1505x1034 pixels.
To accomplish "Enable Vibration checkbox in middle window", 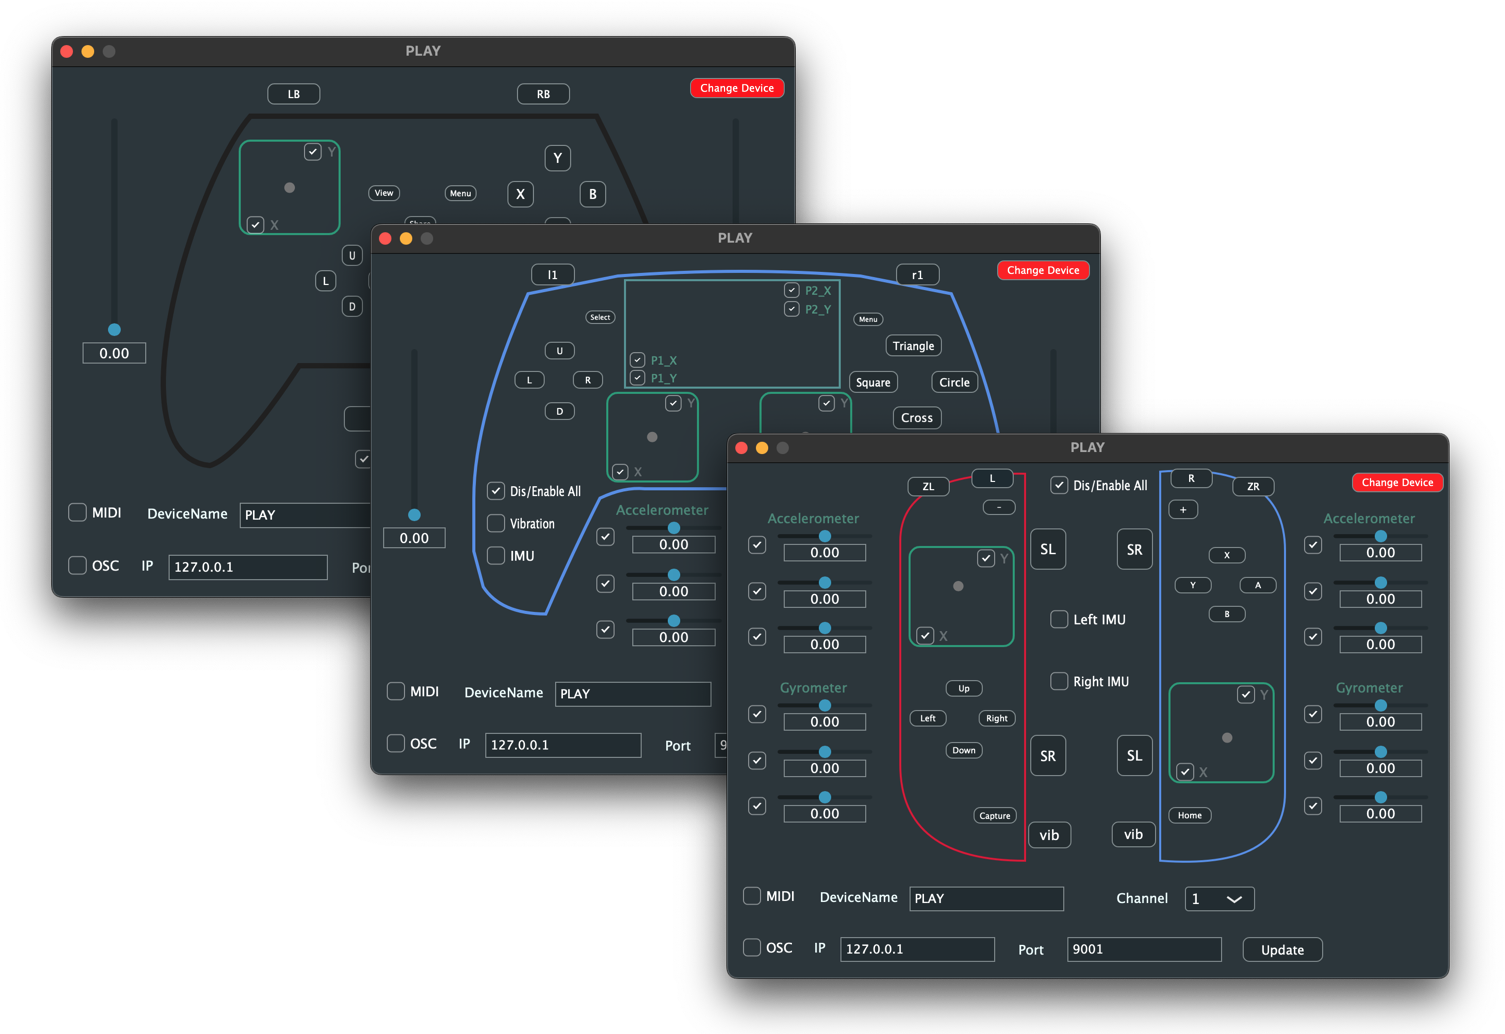I will [496, 524].
